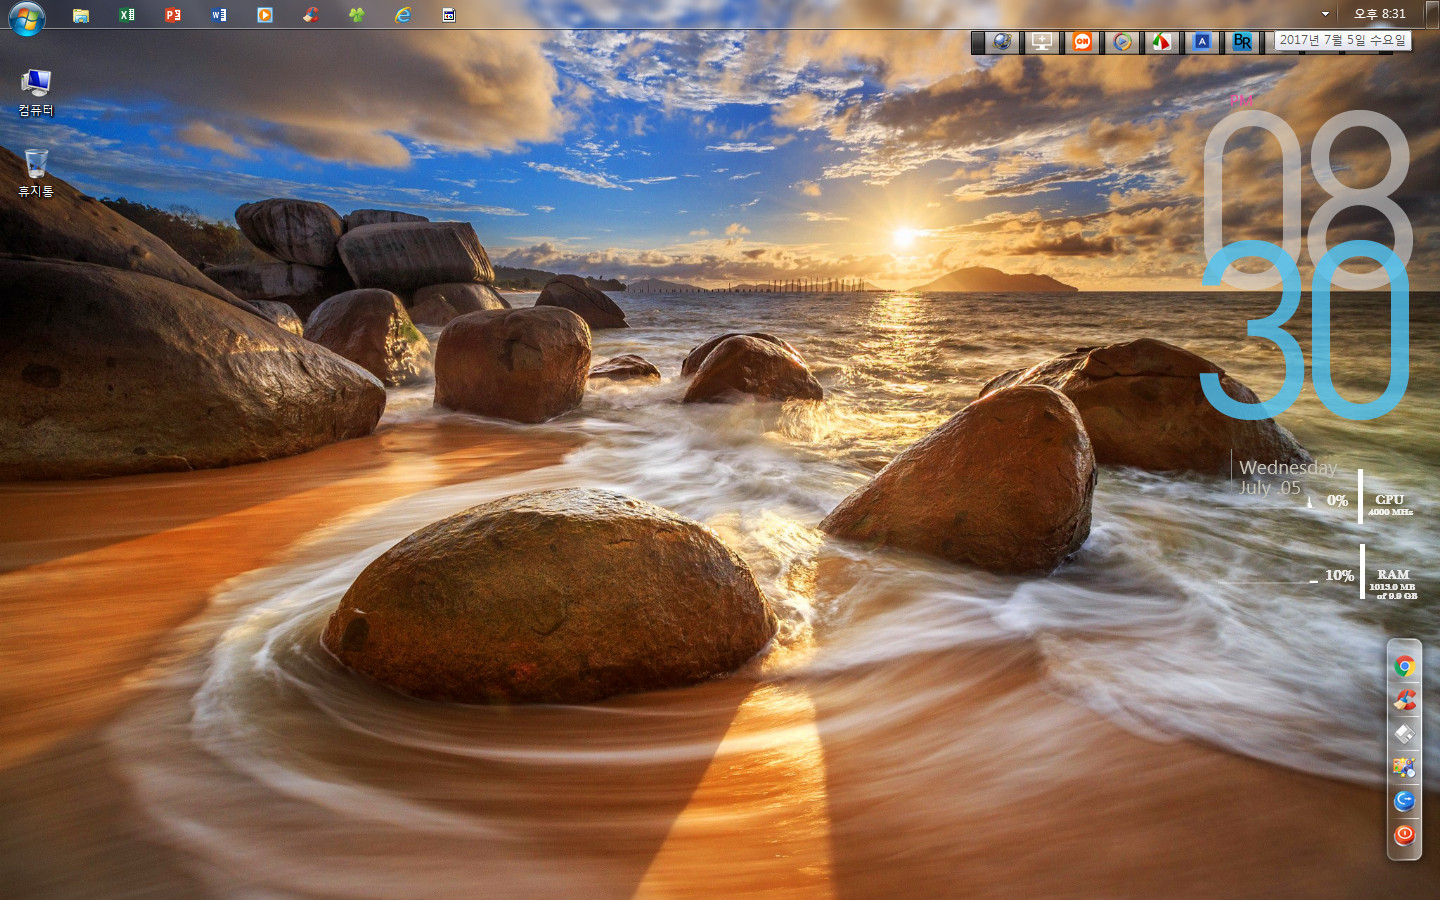Open the 휴지통 recycle bin icon
The height and width of the screenshot is (900, 1440).
(36, 174)
